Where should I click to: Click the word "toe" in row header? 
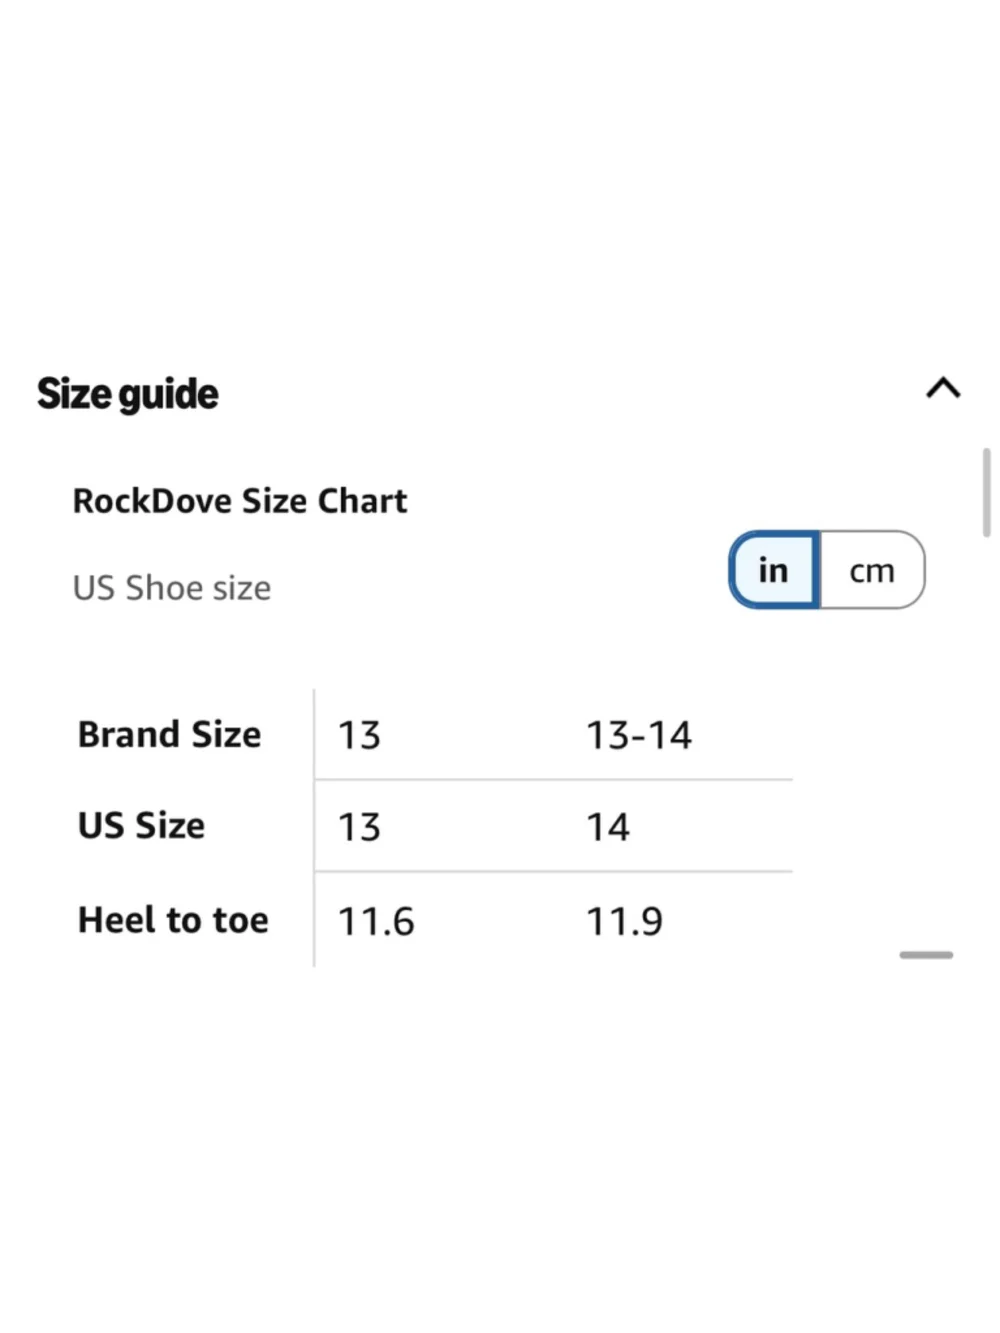[241, 920]
